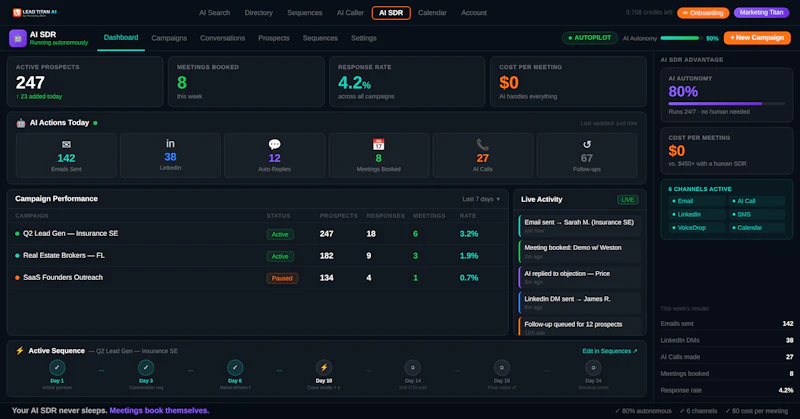Click the Active status of Real Estate Brokers
Image resolution: width=800 pixels, height=419 pixels.
pyautogui.click(x=280, y=256)
